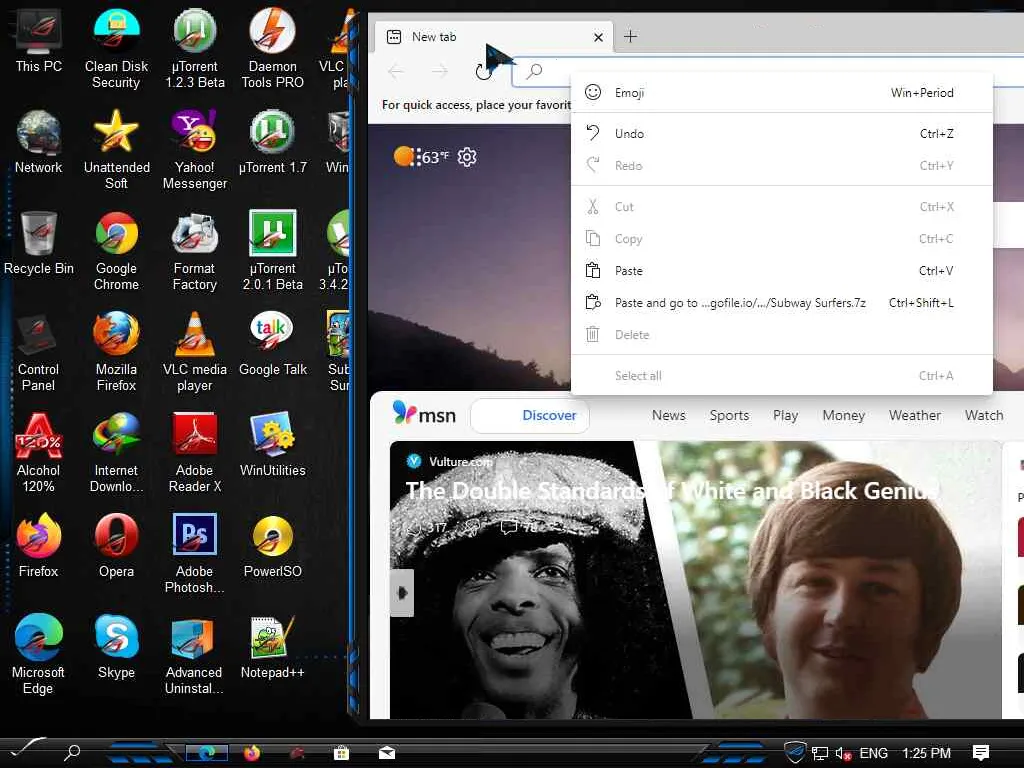Image resolution: width=1024 pixels, height=768 pixels.
Task: Open Internet Download Manager icon
Action: pos(116,452)
